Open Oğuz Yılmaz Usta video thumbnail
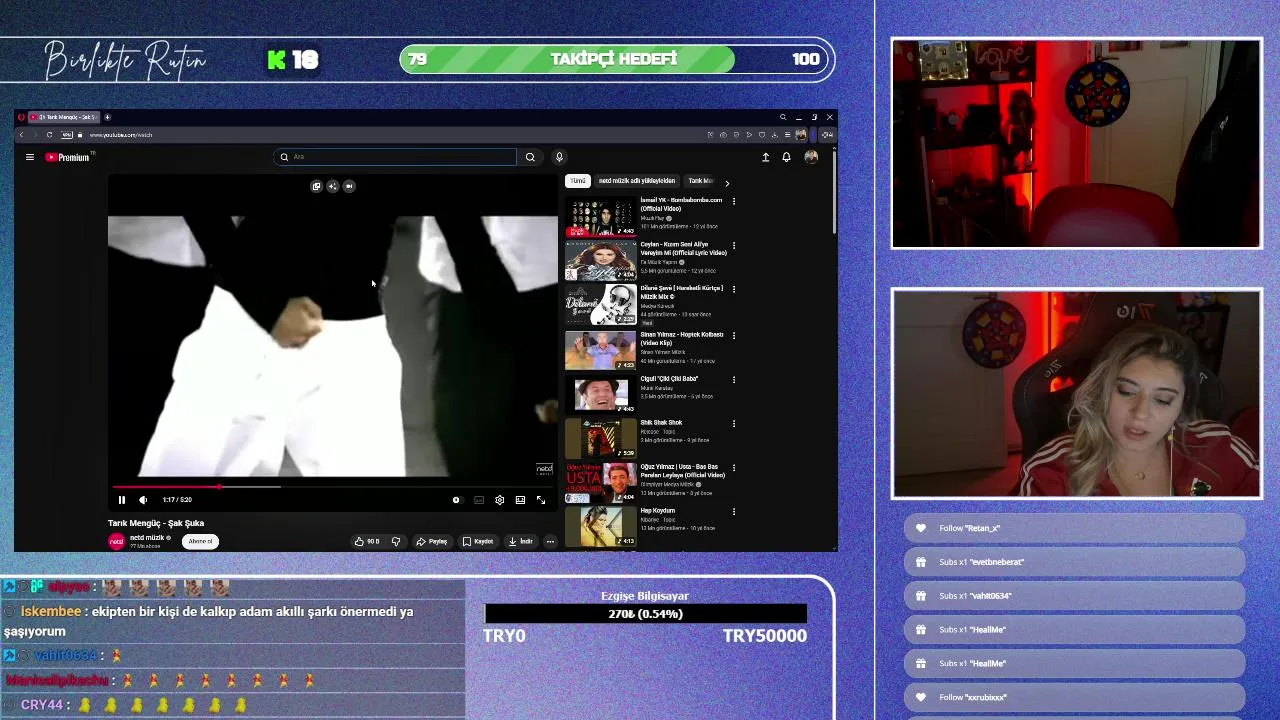This screenshot has width=1280, height=720. [601, 482]
